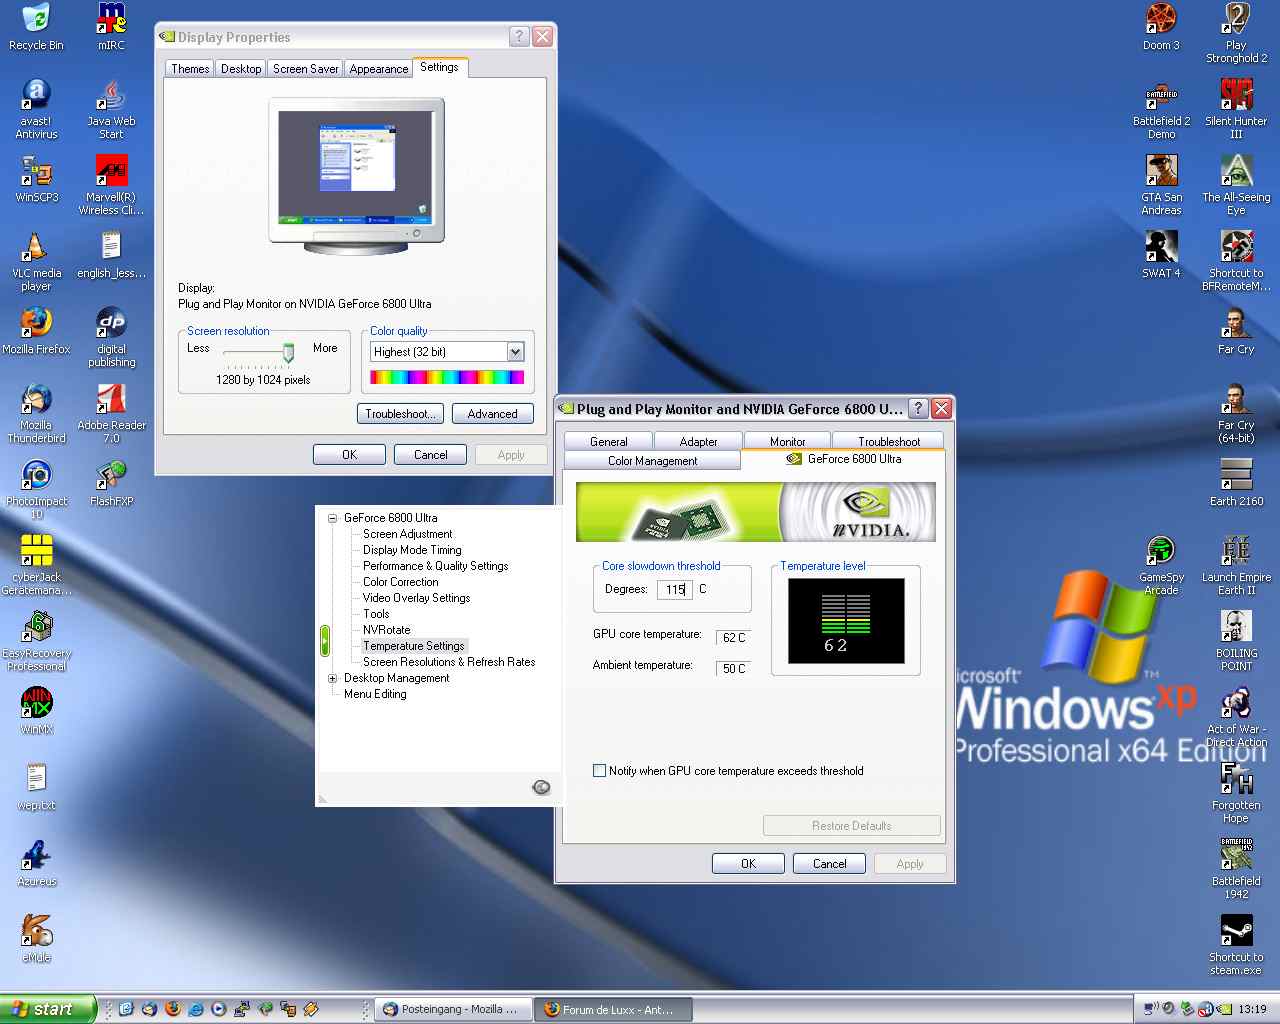Switch to the Appearance tab
This screenshot has width=1280, height=1024.
click(379, 69)
